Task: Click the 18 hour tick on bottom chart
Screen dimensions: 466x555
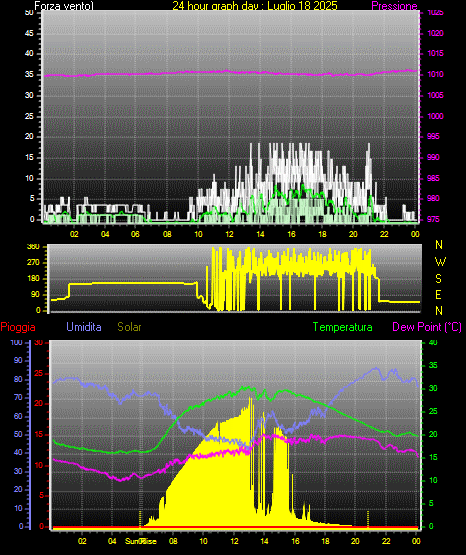Action: pyautogui.click(x=325, y=541)
